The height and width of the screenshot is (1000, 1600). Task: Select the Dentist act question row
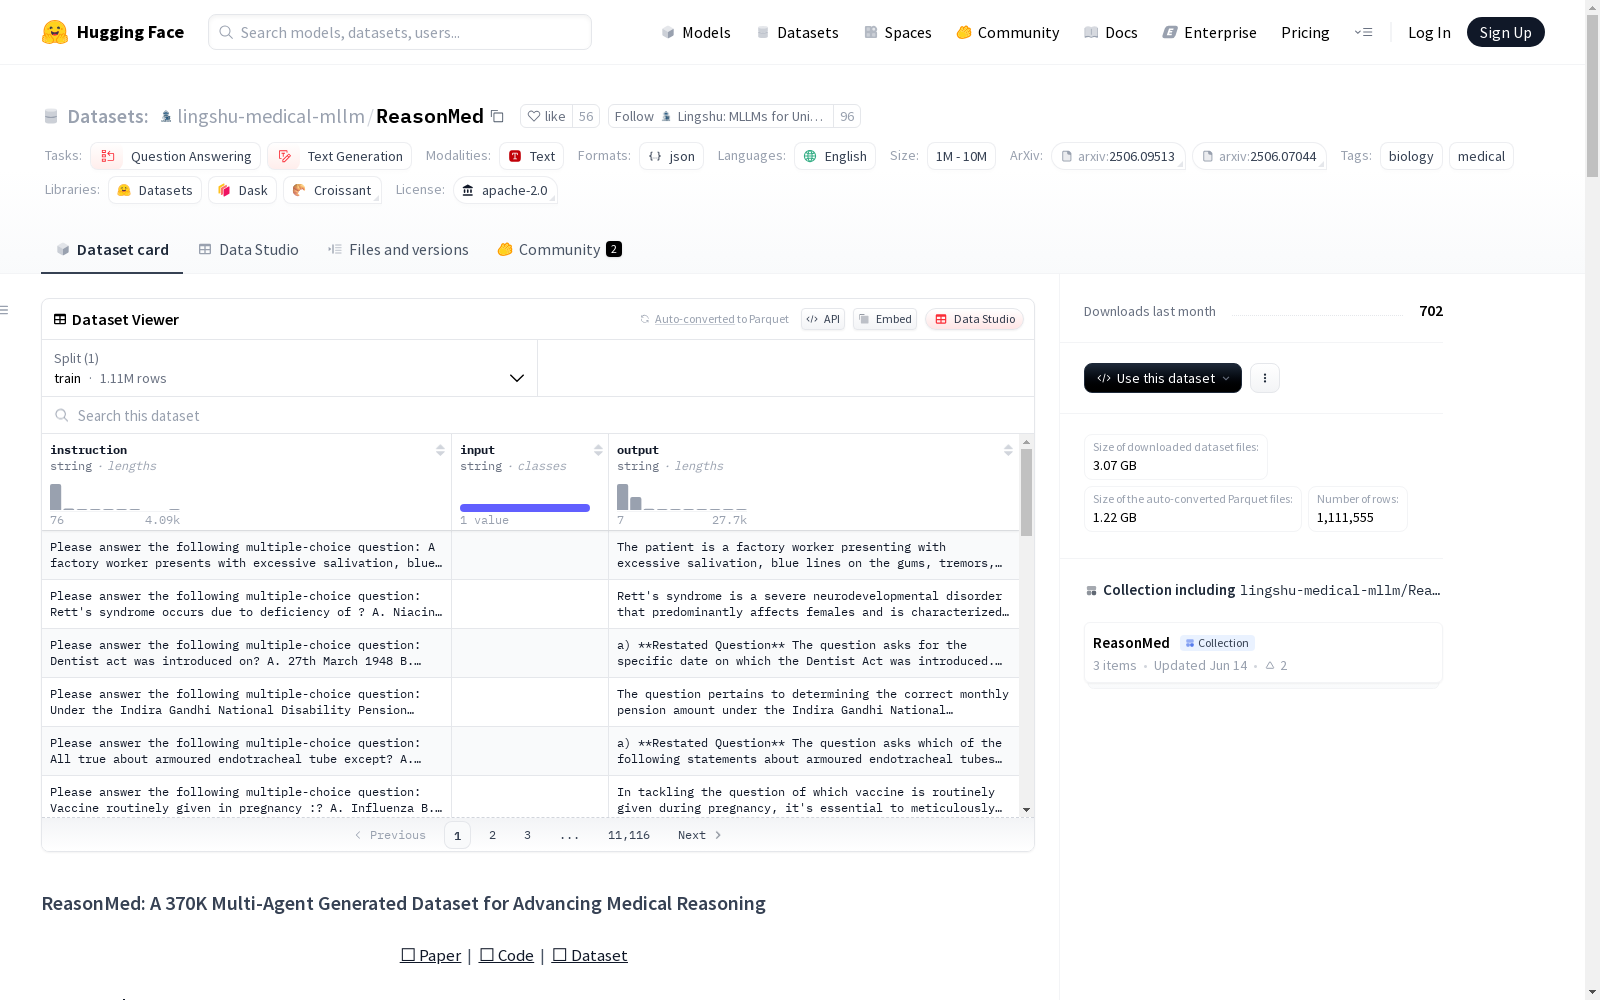pyautogui.click(x=530, y=653)
